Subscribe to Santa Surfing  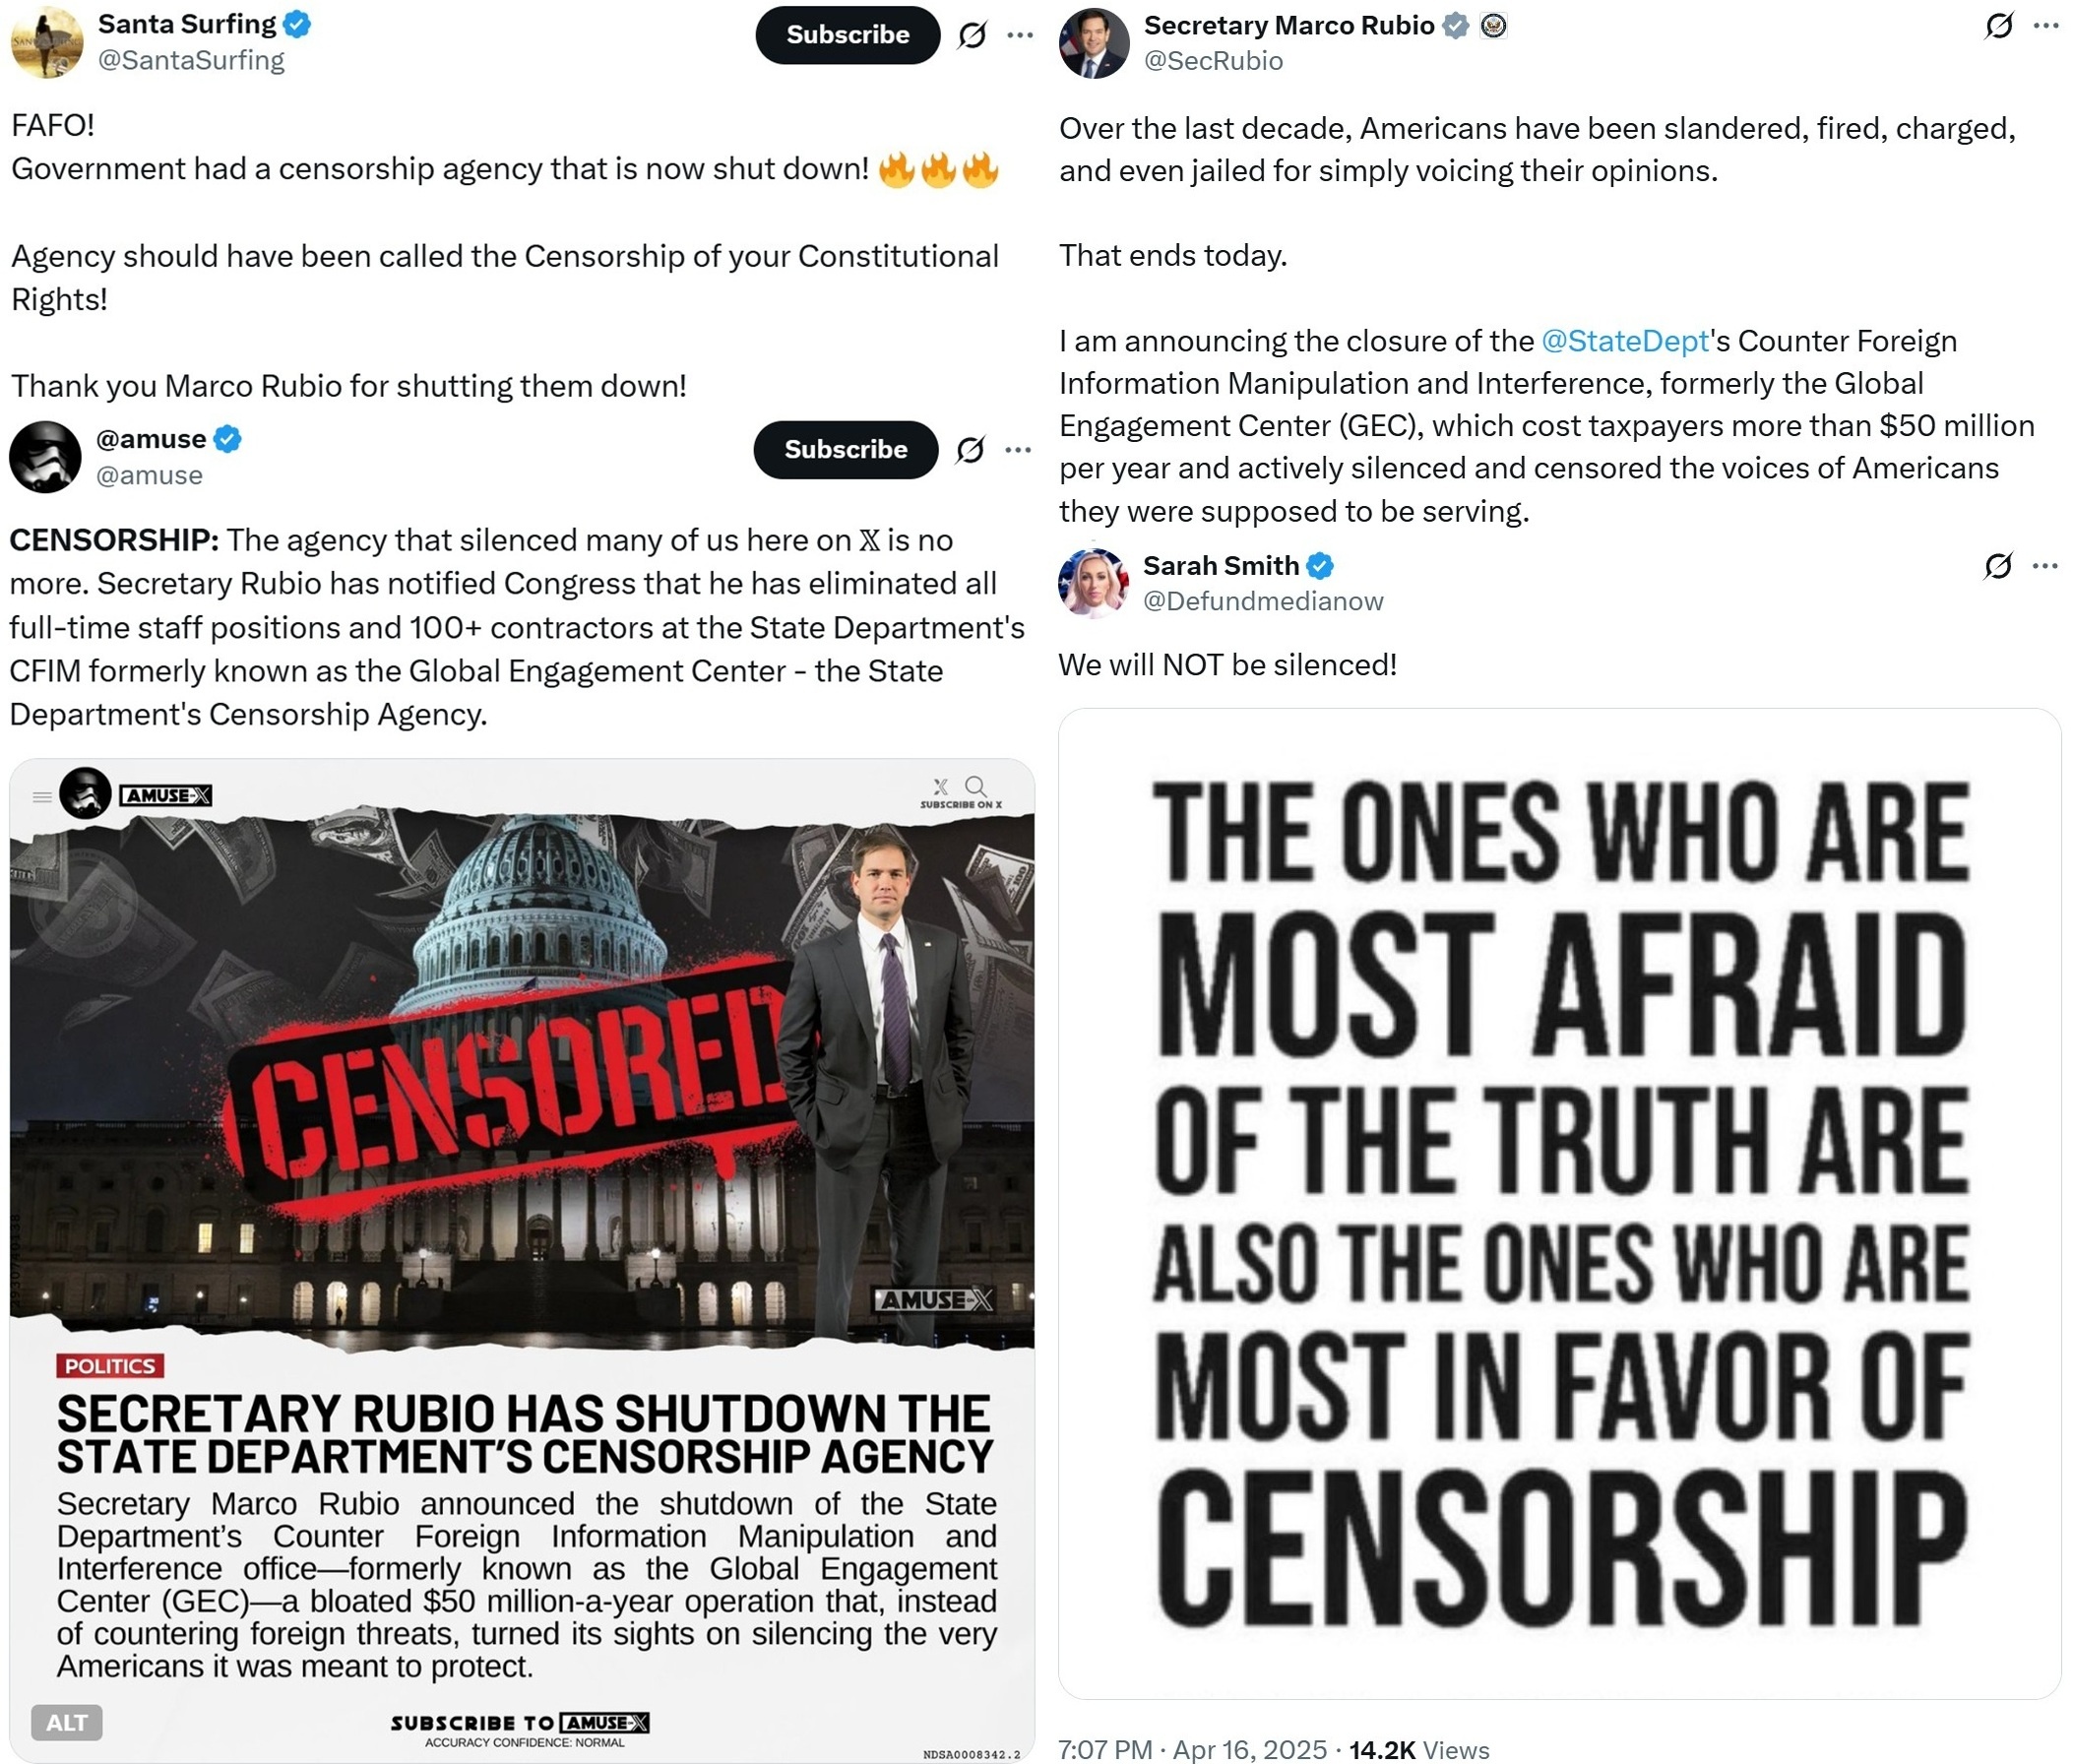click(x=847, y=35)
